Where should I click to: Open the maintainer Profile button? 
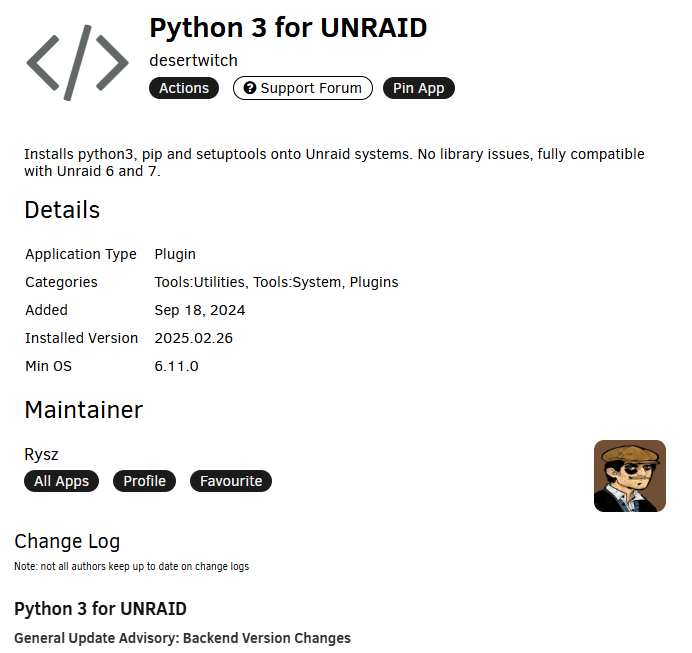[144, 481]
